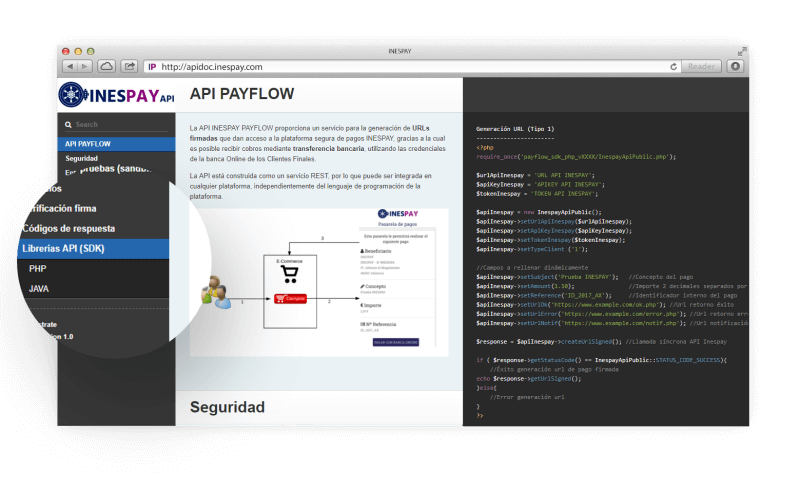Click the API PAYFLOW page heading
The width and height of the screenshot is (800, 490).
[242, 94]
